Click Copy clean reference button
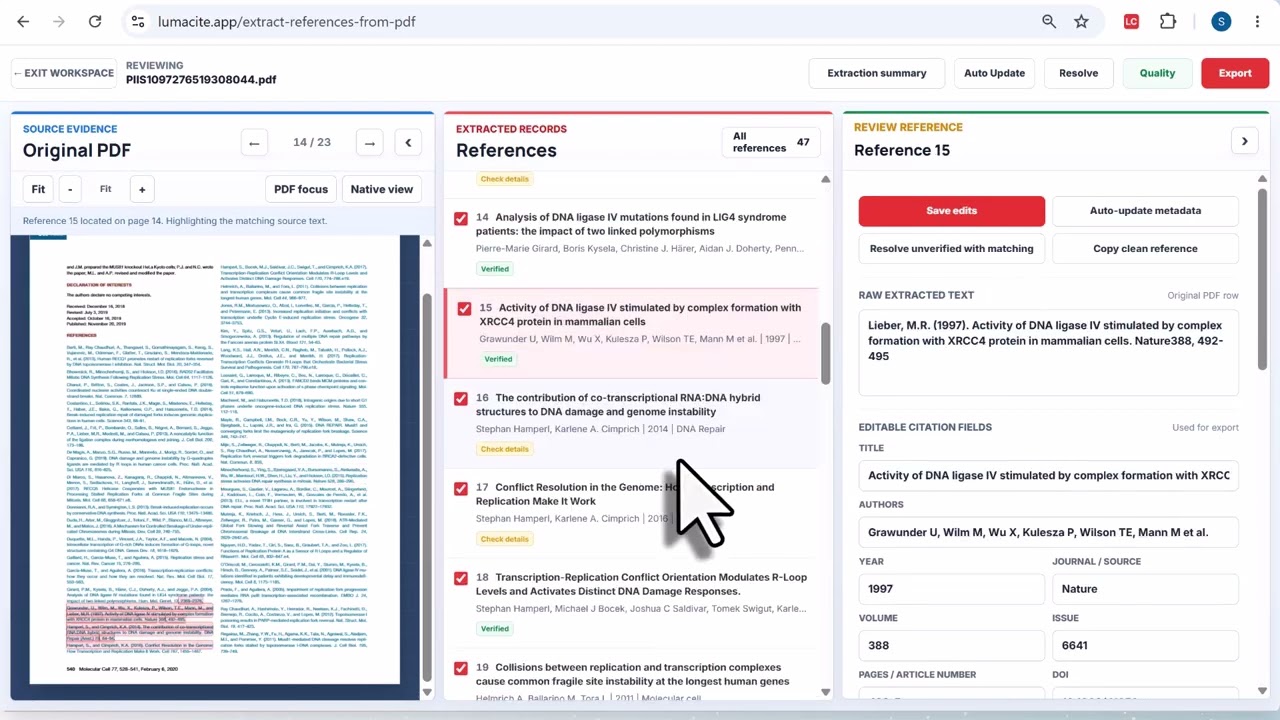The height and width of the screenshot is (720, 1280). pos(1145,249)
